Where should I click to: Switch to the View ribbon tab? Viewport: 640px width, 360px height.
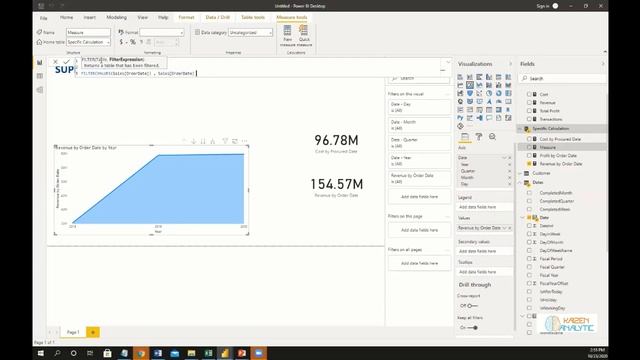pos(142,18)
